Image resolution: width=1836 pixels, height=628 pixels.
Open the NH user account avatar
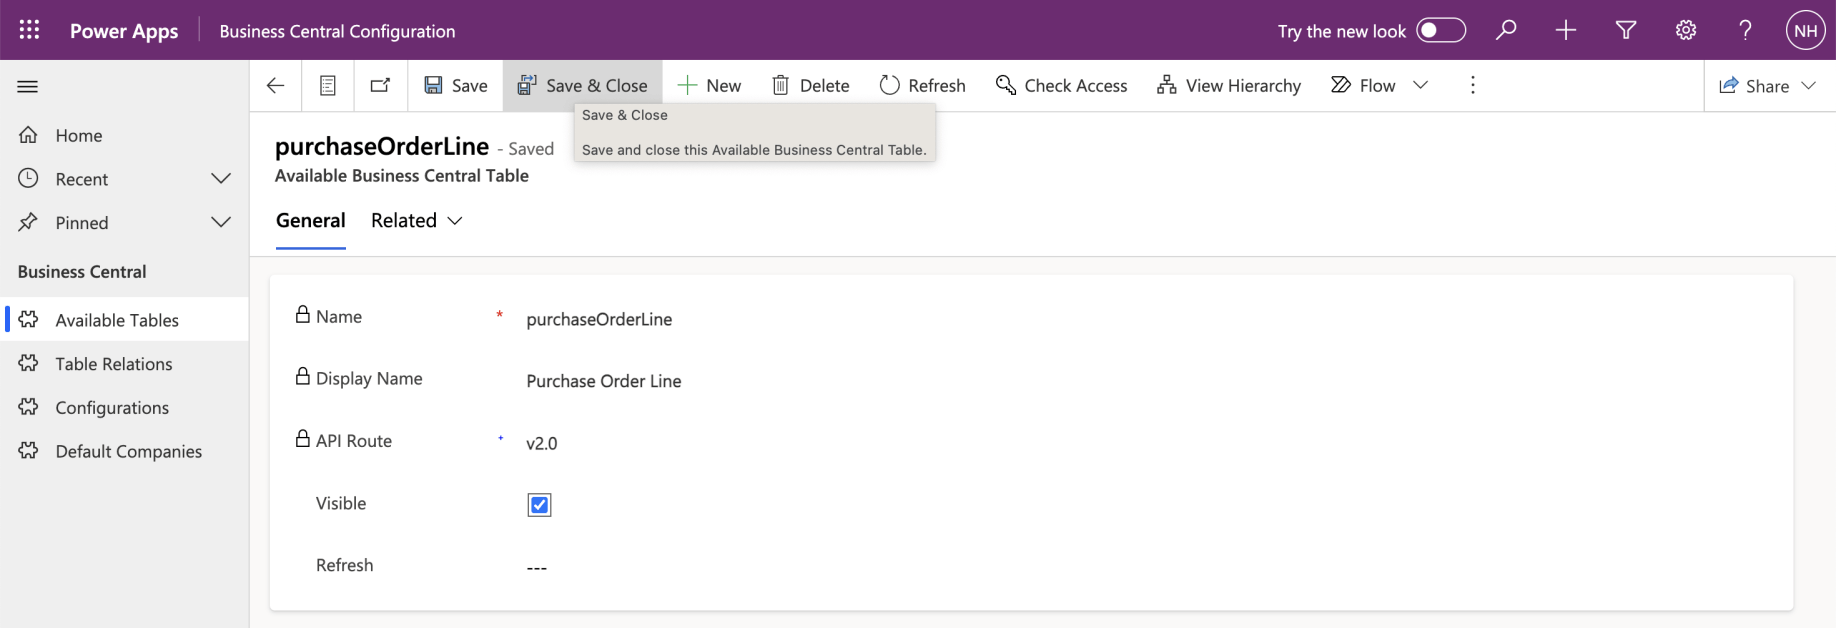click(1806, 30)
